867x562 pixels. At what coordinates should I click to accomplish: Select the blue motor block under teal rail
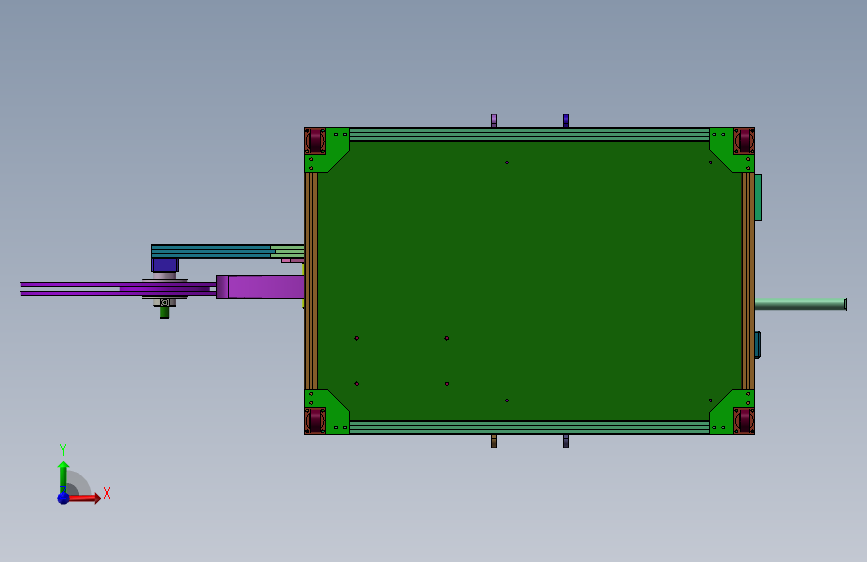[x=165, y=265]
